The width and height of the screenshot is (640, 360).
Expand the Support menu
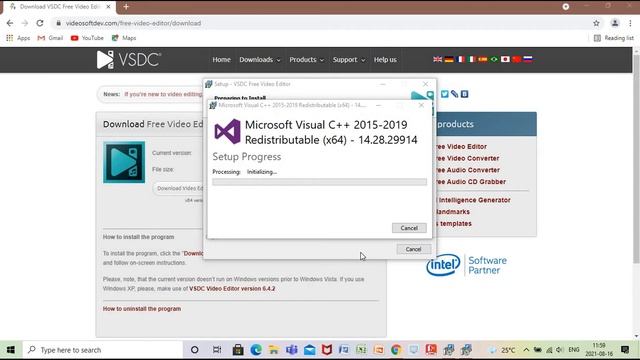tap(349, 60)
